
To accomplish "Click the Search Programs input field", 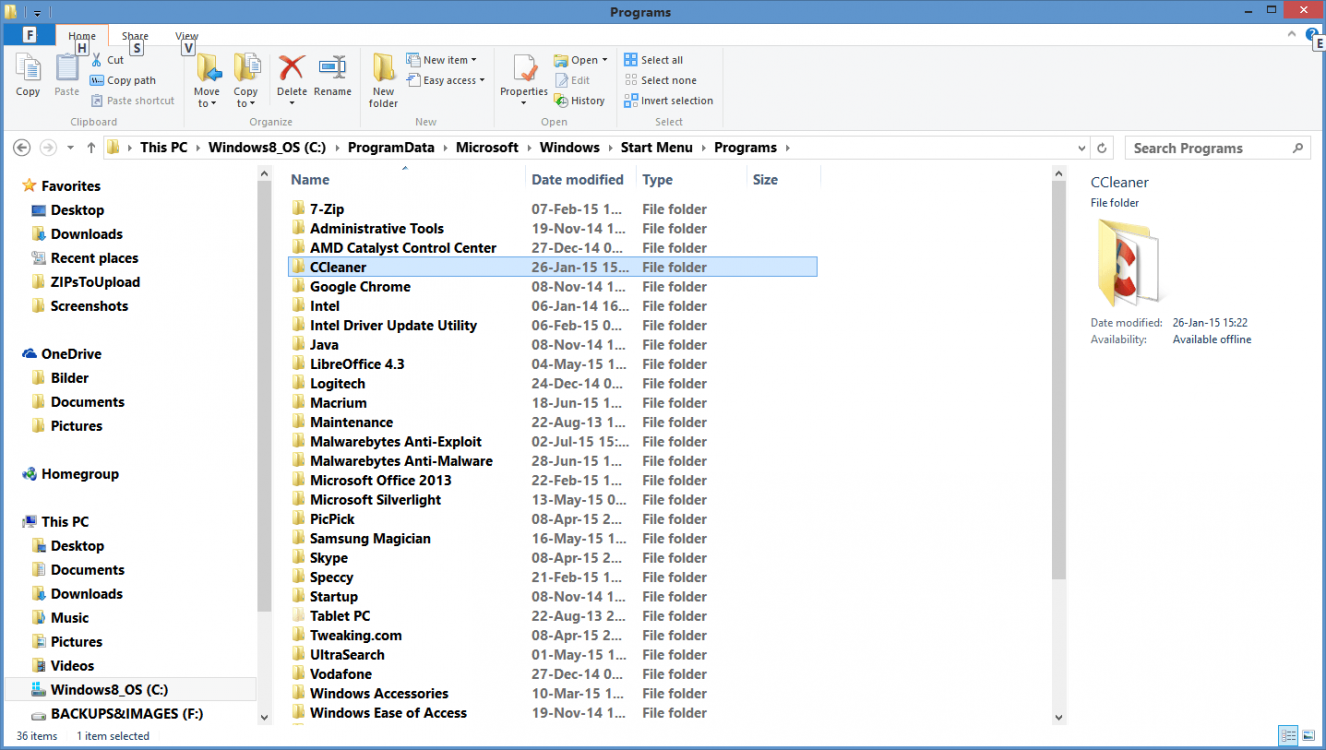I will pyautogui.click(x=1208, y=148).
